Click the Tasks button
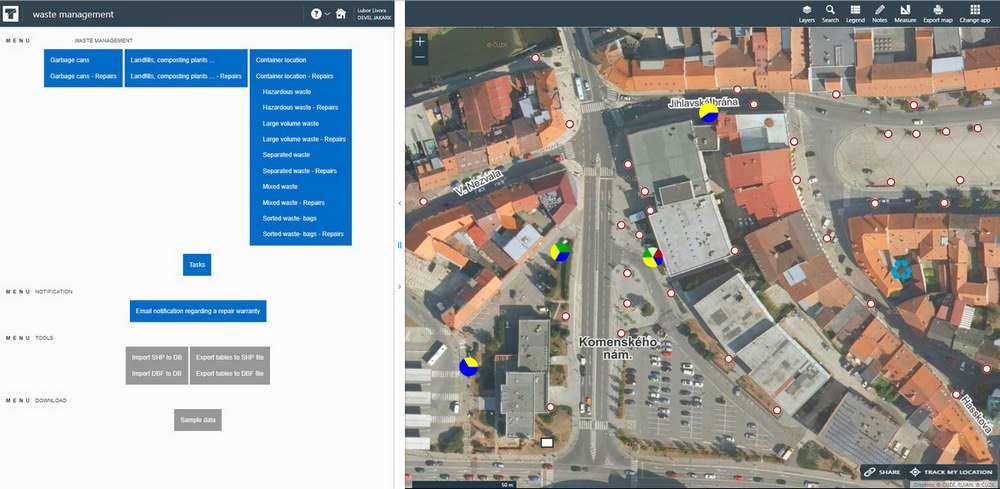 pyautogui.click(x=197, y=265)
